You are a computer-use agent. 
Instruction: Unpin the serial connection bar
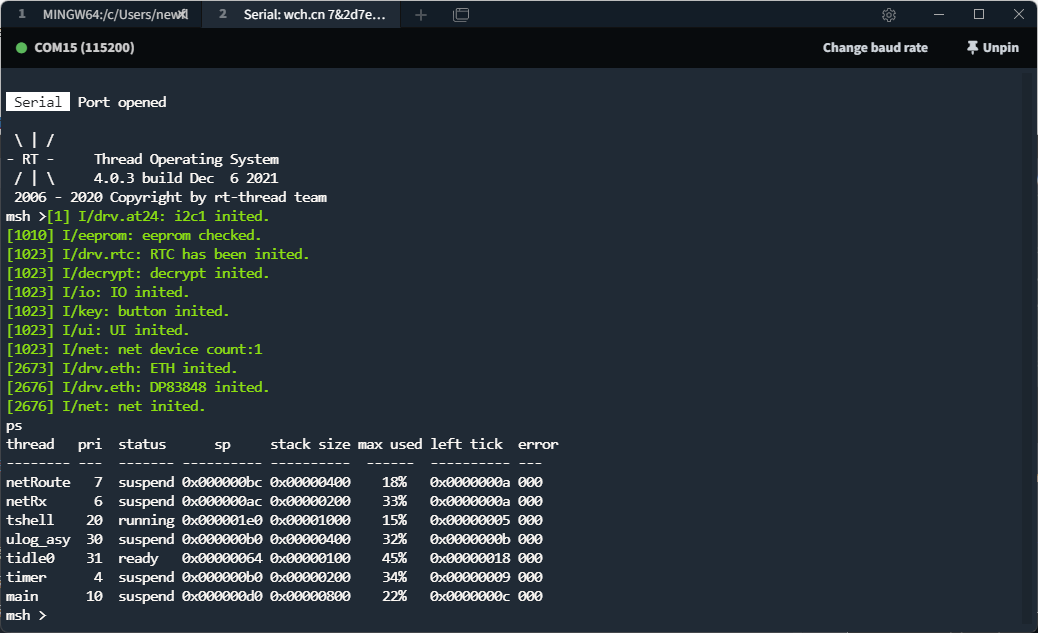[992, 48]
